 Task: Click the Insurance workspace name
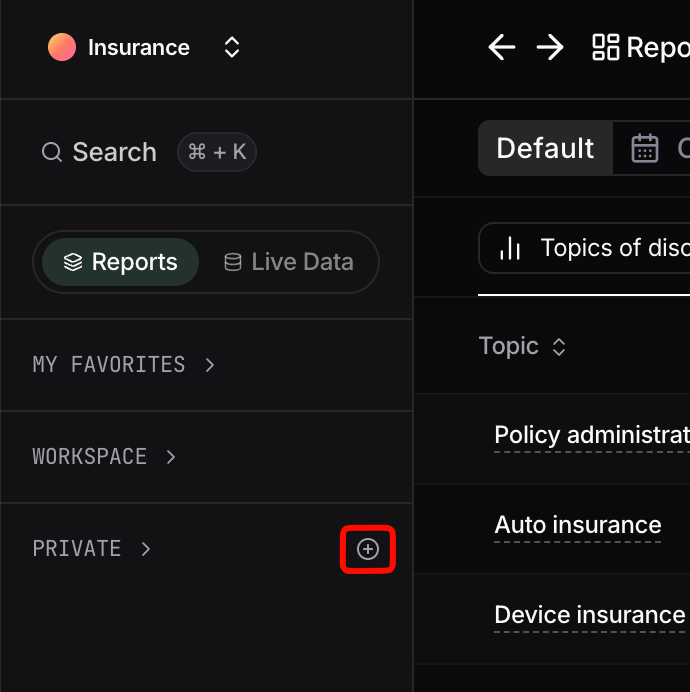point(139,47)
